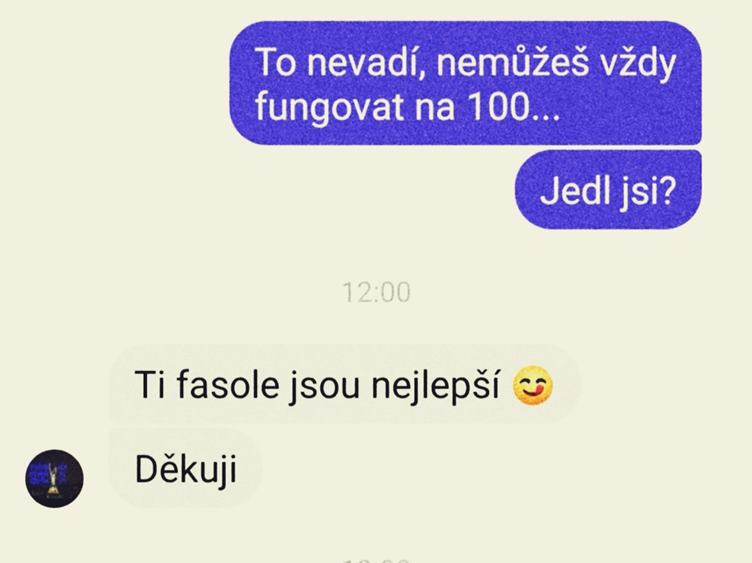This screenshot has width=752, height=563.
Task: Click the word 'nevadí' in top bubble
Action: pyautogui.click(x=365, y=63)
